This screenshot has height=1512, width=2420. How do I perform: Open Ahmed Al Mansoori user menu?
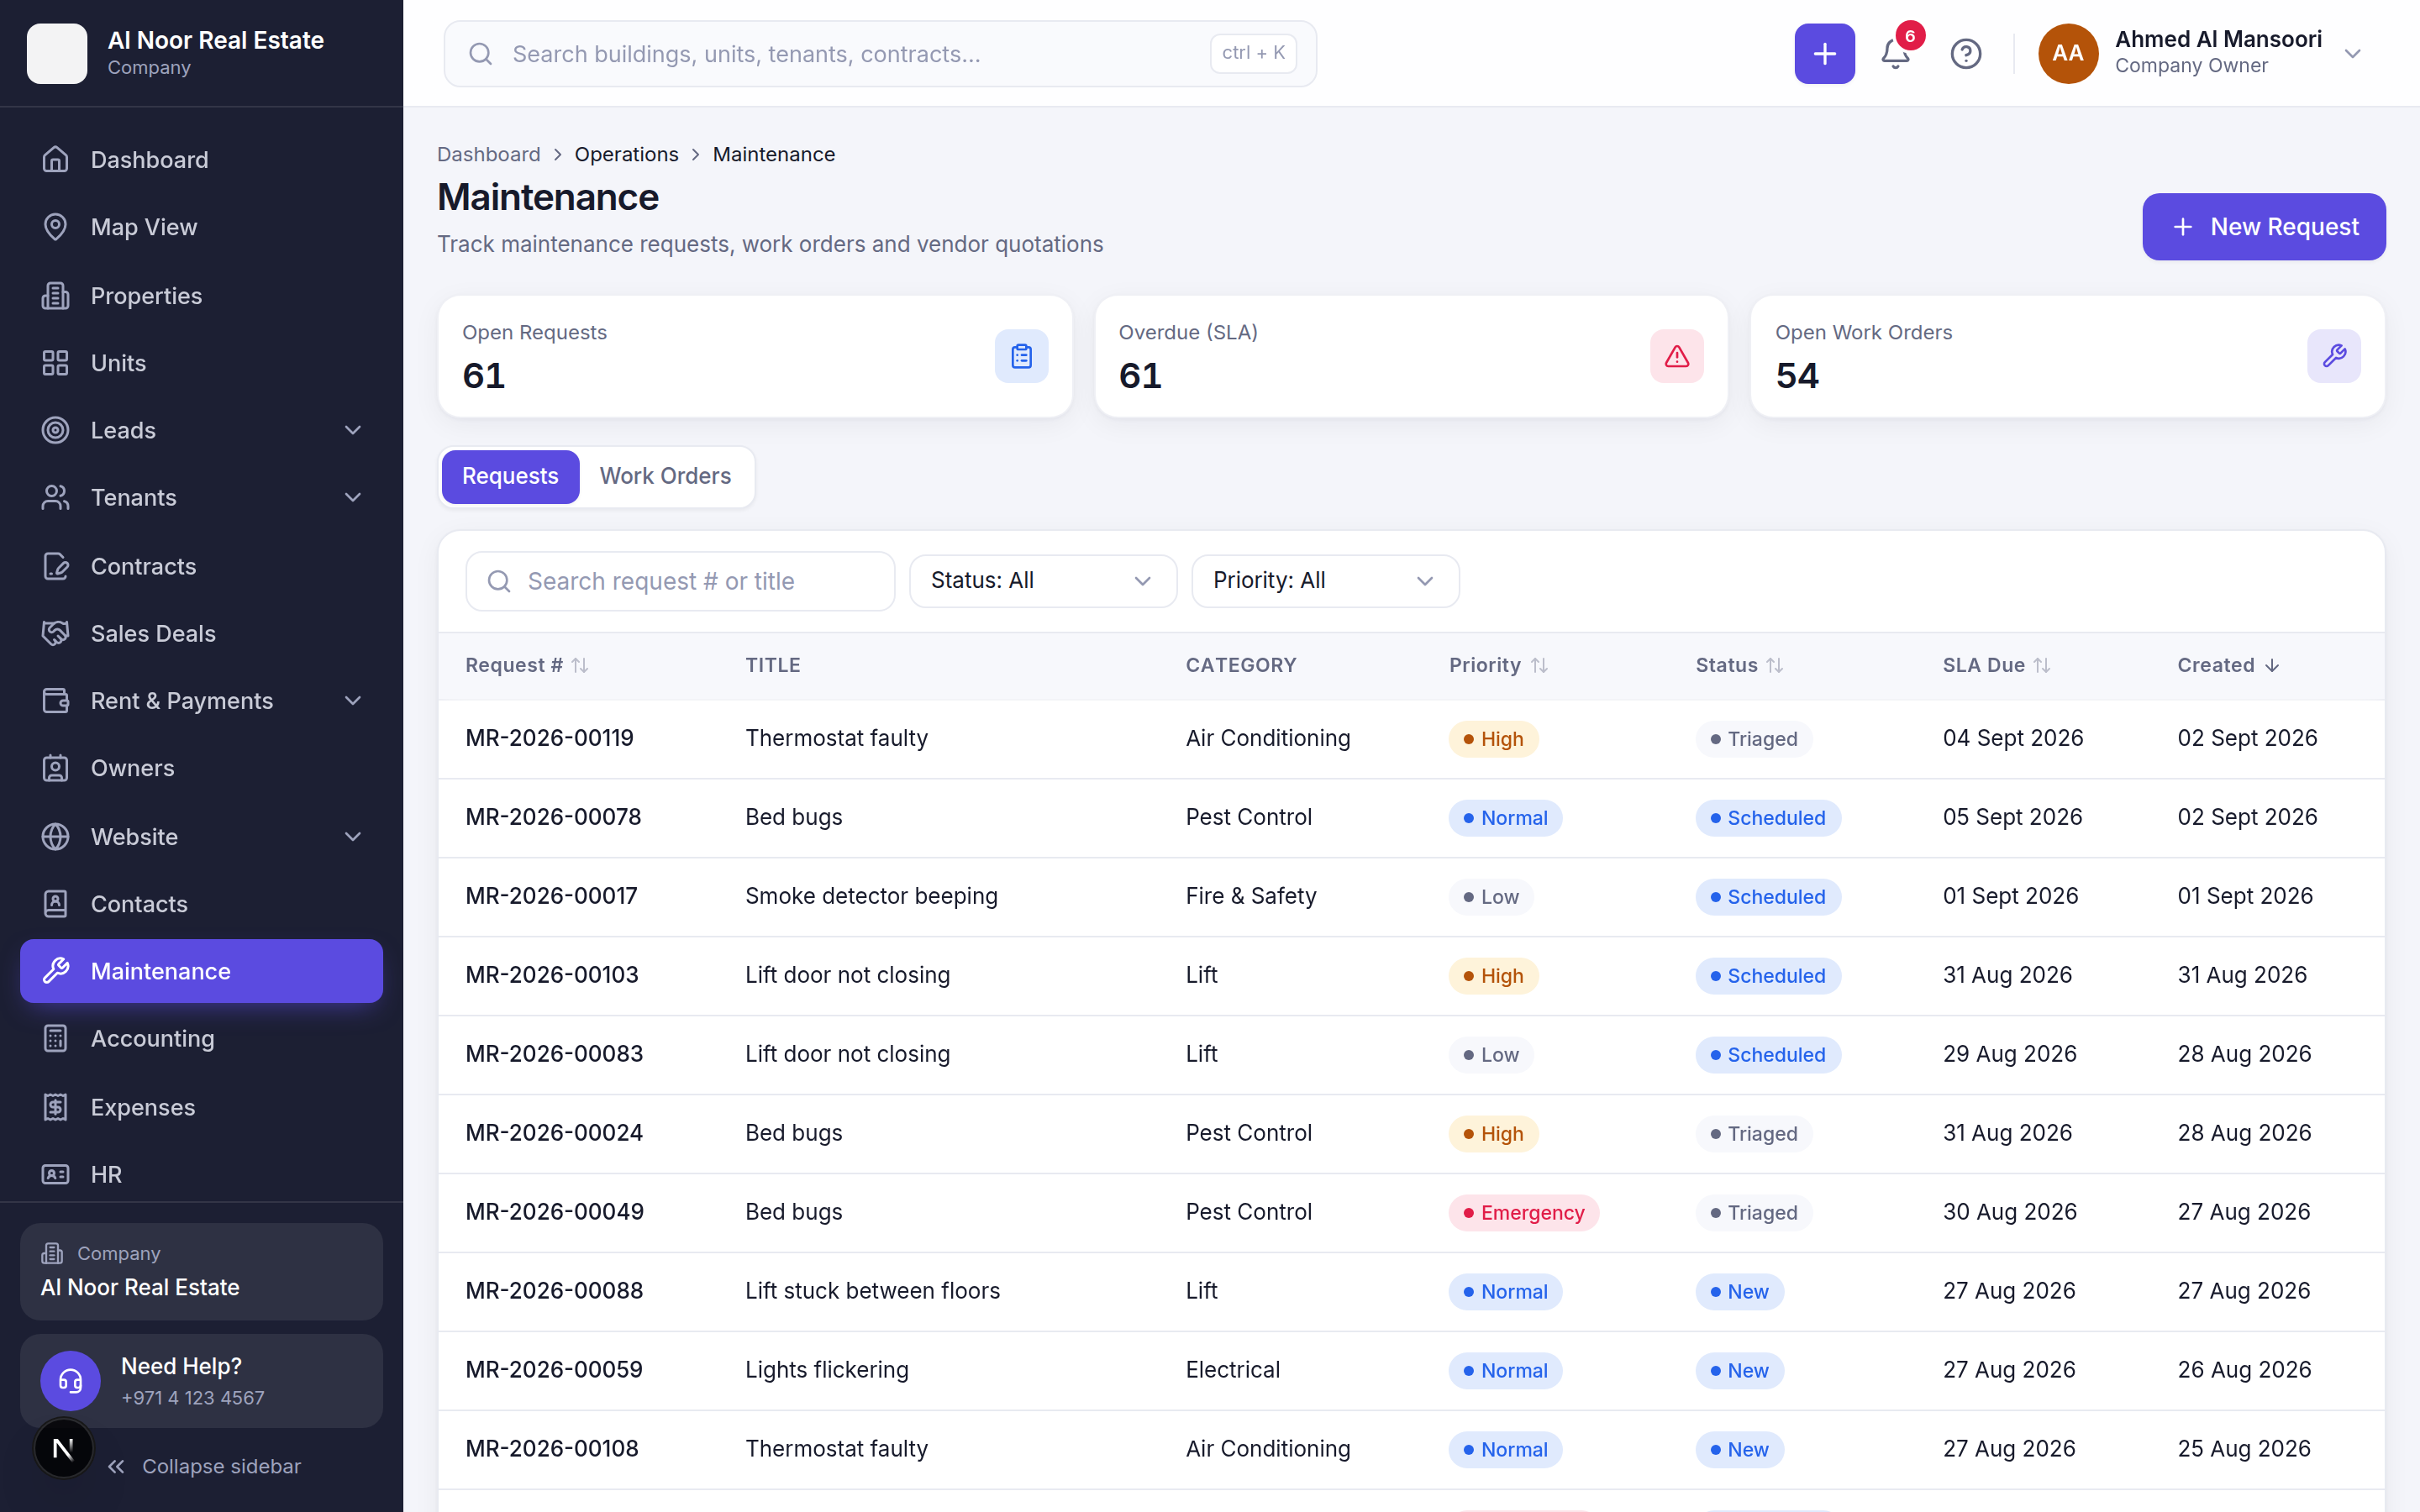click(2200, 54)
